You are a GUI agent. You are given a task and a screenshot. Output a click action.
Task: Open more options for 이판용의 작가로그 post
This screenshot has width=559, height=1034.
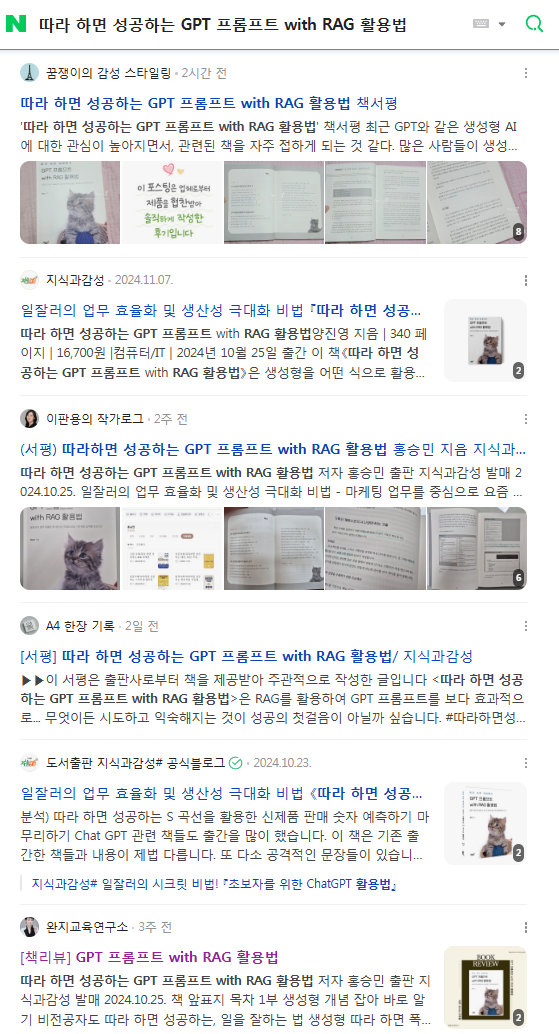(x=525, y=419)
